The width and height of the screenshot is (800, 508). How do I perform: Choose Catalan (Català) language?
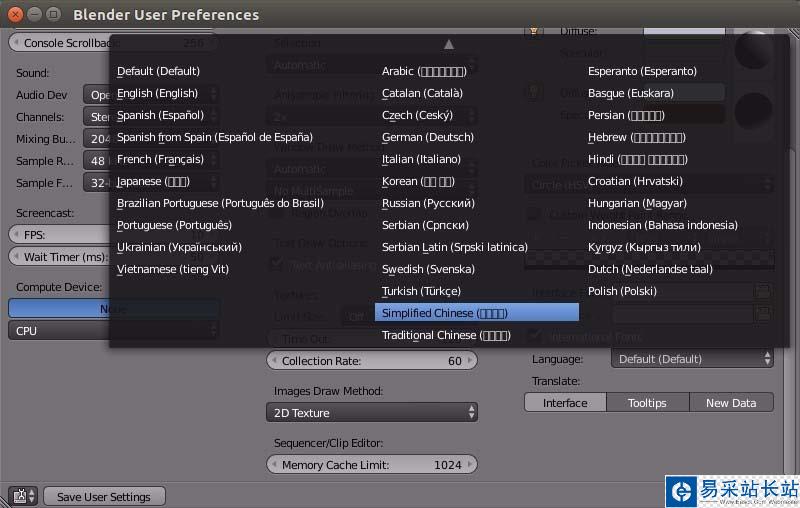coord(422,93)
